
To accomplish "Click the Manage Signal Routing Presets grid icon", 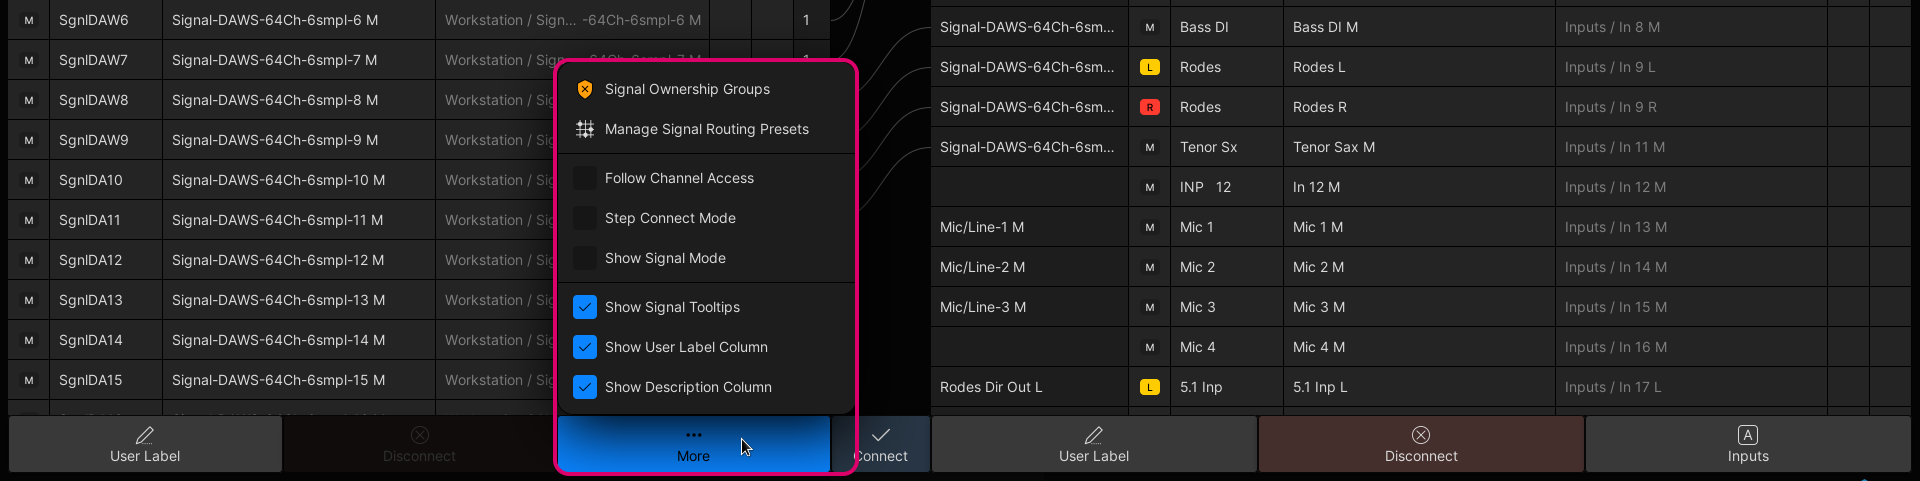I will coord(585,129).
